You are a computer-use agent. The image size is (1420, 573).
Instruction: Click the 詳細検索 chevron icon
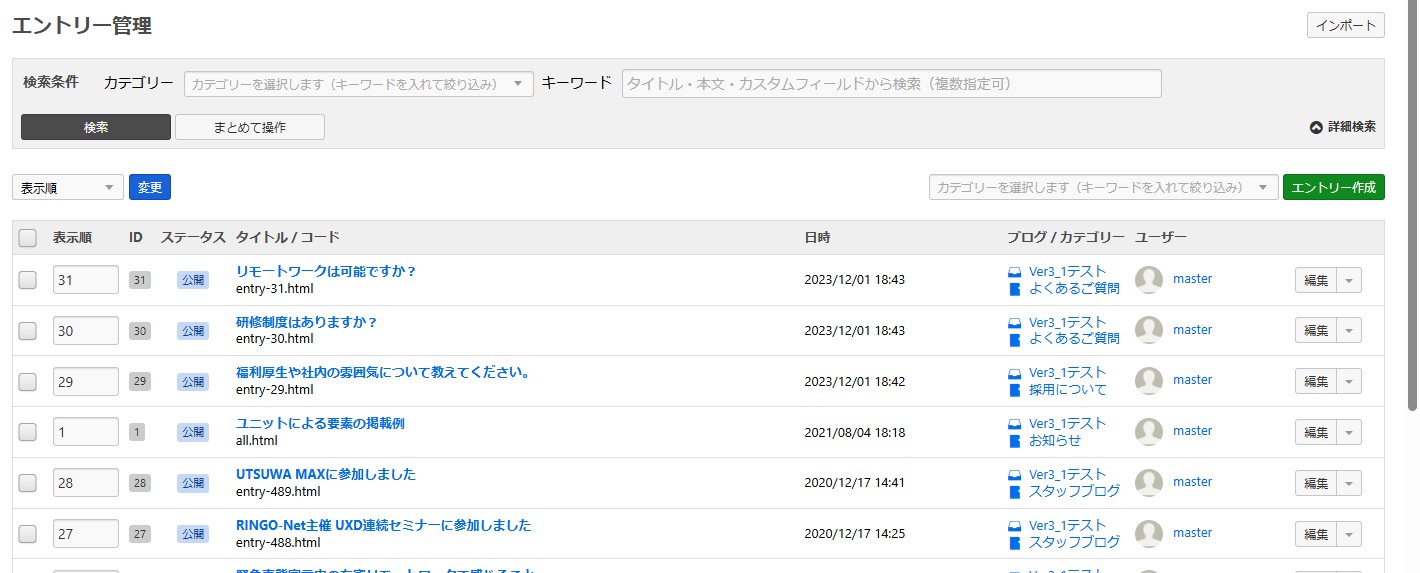tap(1316, 127)
